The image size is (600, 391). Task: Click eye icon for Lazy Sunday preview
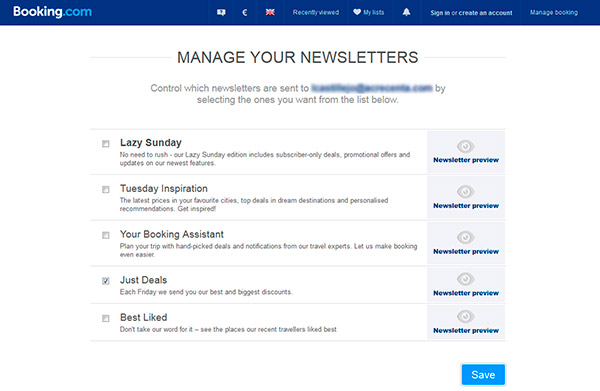(x=465, y=146)
